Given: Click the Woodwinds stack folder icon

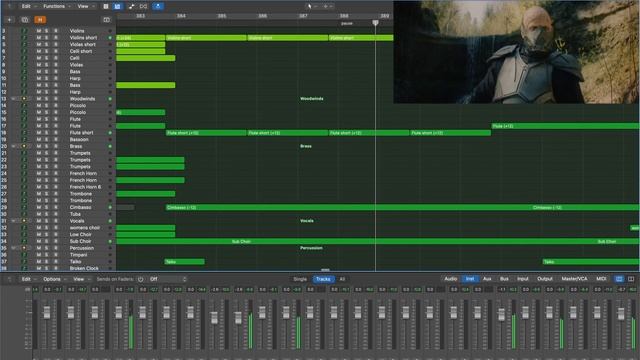Looking at the screenshot, I should click(x=24, y=99).
